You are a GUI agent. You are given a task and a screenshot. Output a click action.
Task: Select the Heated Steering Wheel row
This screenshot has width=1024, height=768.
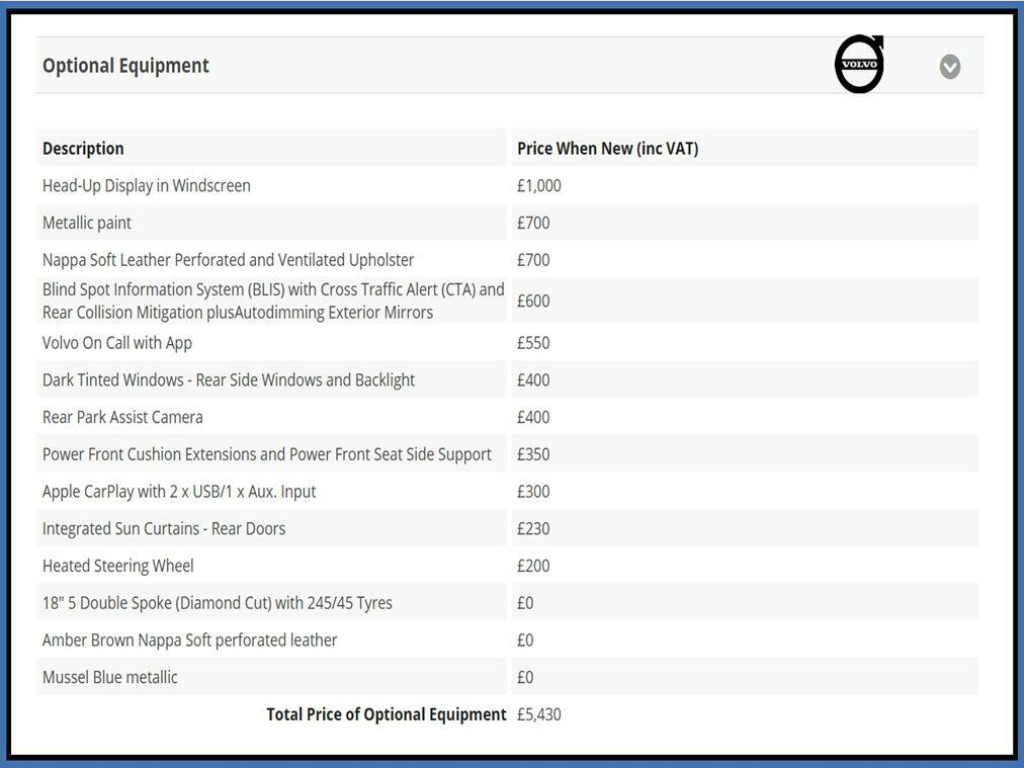coord(118,566)
